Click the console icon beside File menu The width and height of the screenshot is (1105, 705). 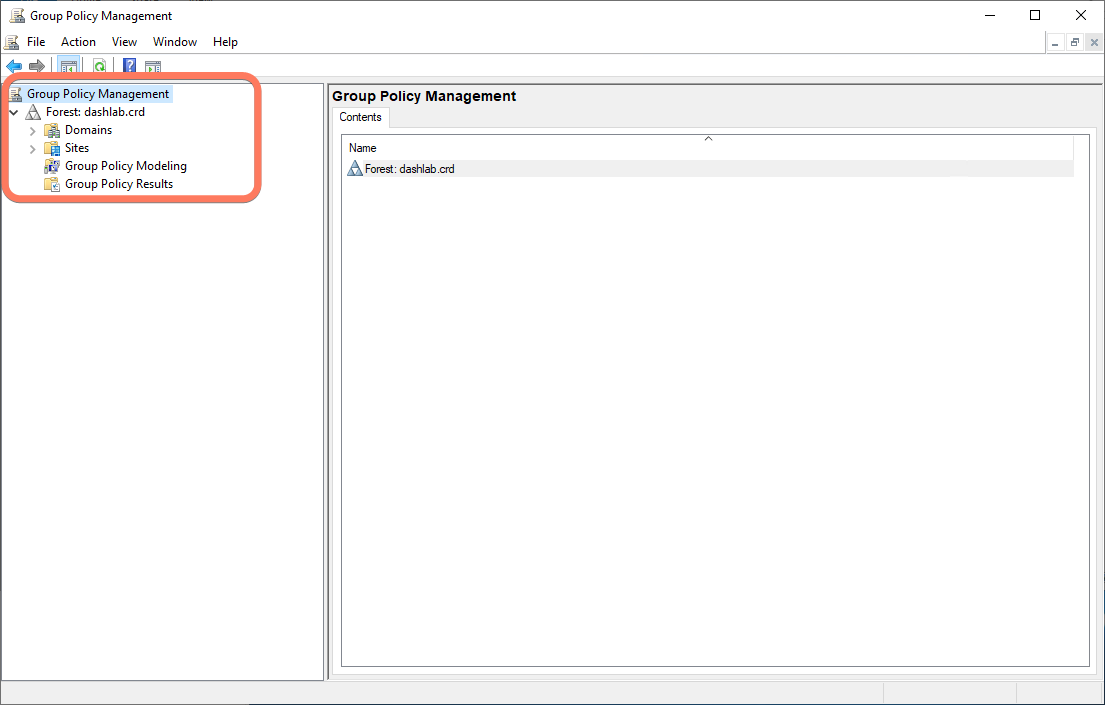[x=12, y=42]
